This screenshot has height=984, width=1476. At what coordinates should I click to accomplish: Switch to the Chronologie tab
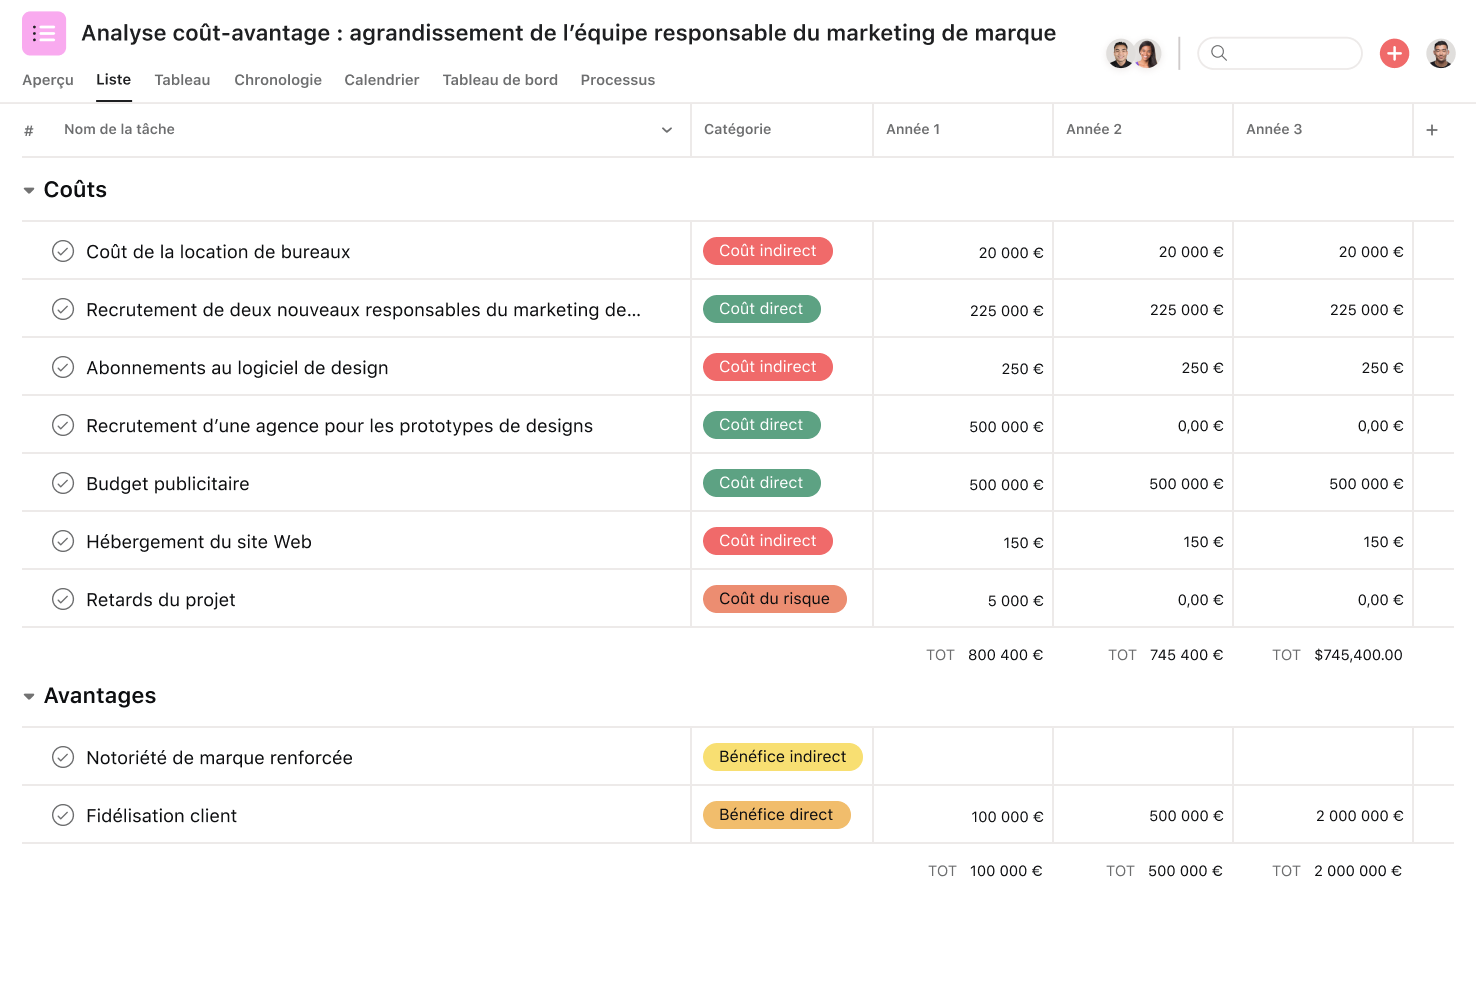tap(278, 80)
